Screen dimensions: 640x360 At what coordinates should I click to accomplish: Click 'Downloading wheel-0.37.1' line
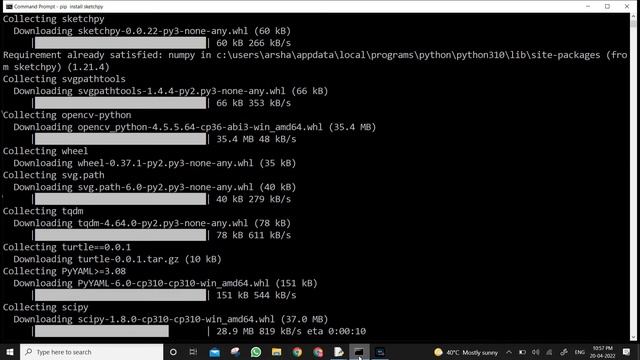click(x=155, y=163)
